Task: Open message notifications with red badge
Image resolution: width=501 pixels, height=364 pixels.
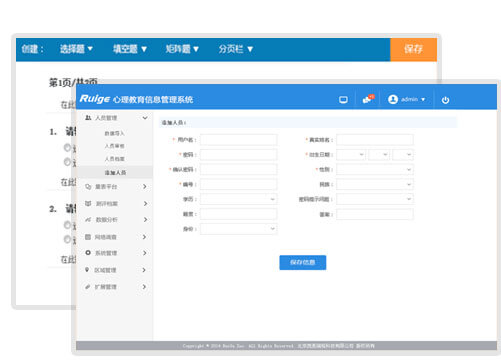Action: tap(368, 99)
